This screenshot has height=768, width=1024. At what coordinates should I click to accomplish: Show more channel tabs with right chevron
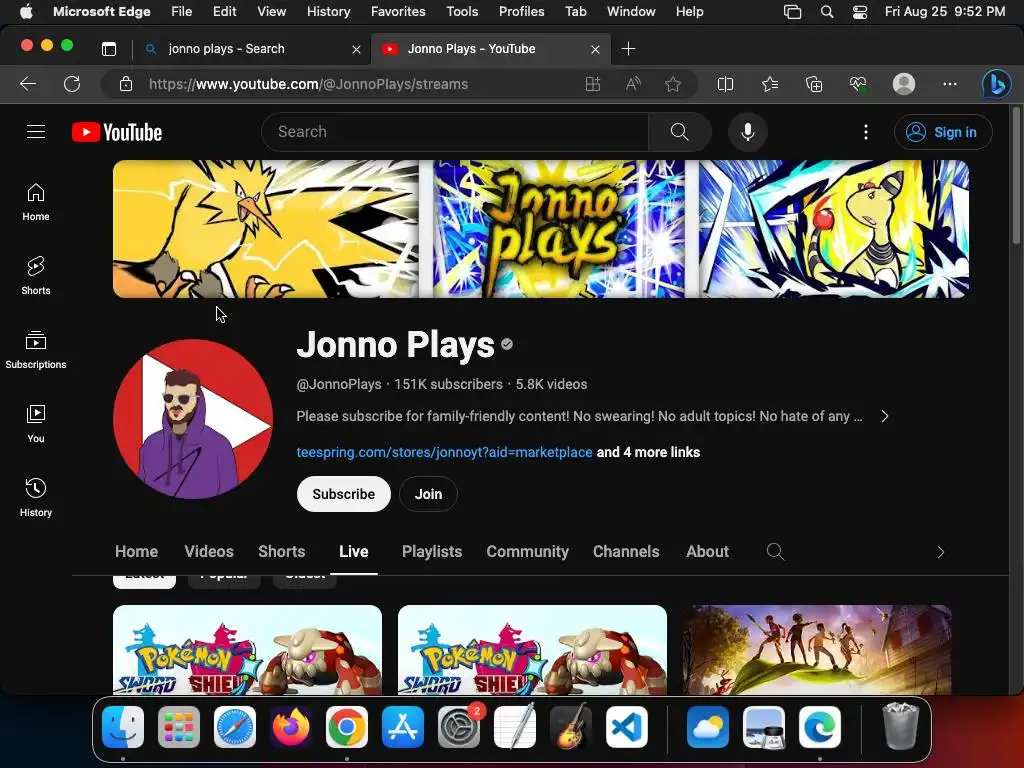tap(940, 552)
